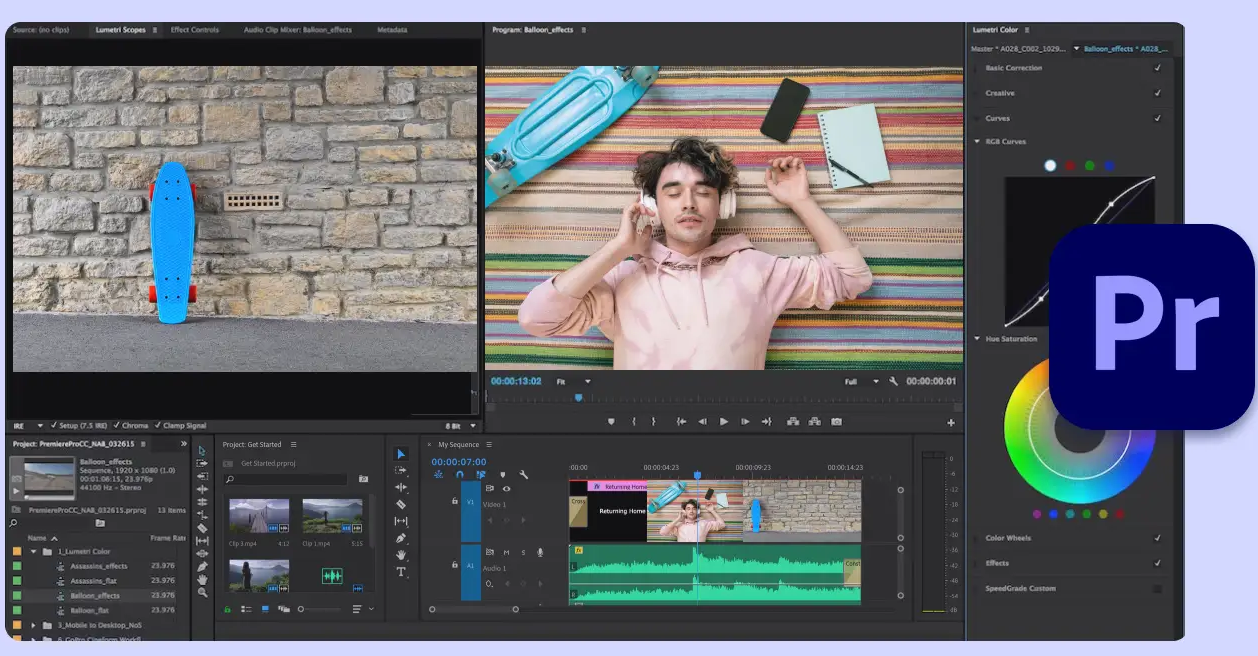Click Mark Out brace in Program monitor

point(653,422)
